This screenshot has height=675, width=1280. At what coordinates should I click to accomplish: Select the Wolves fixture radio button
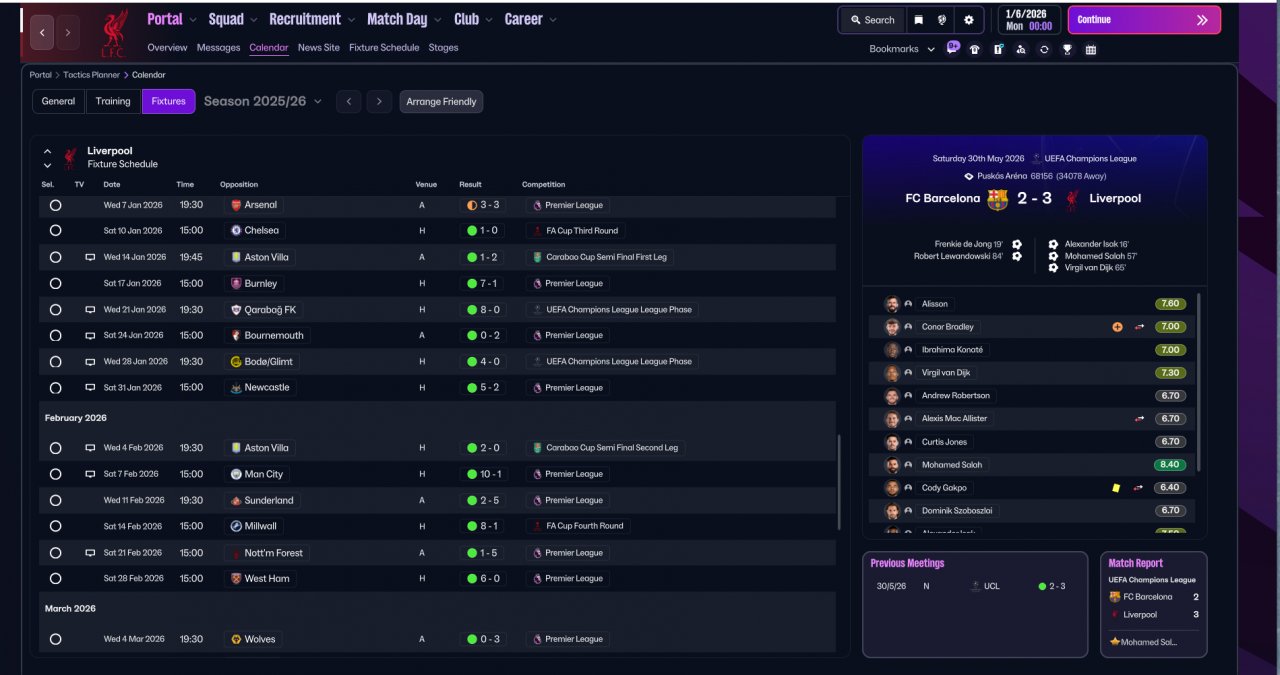tap(55, 639)
